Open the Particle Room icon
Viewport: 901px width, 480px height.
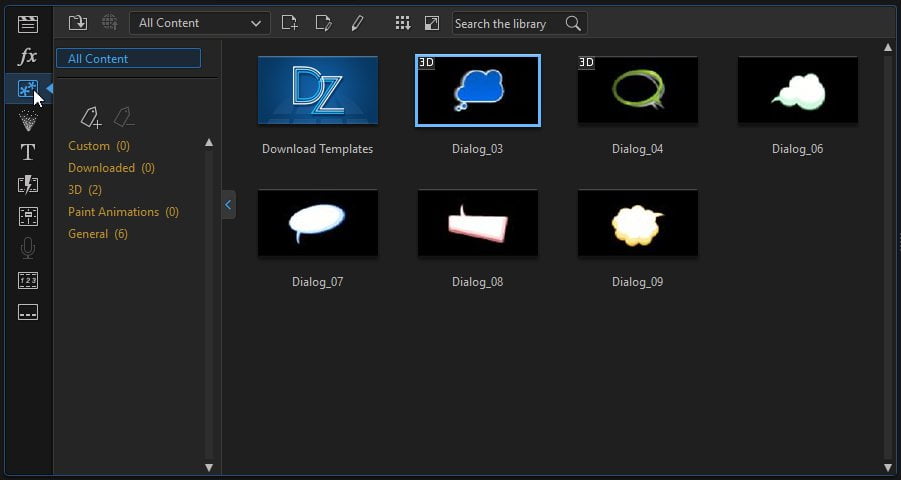click(28, 121)
